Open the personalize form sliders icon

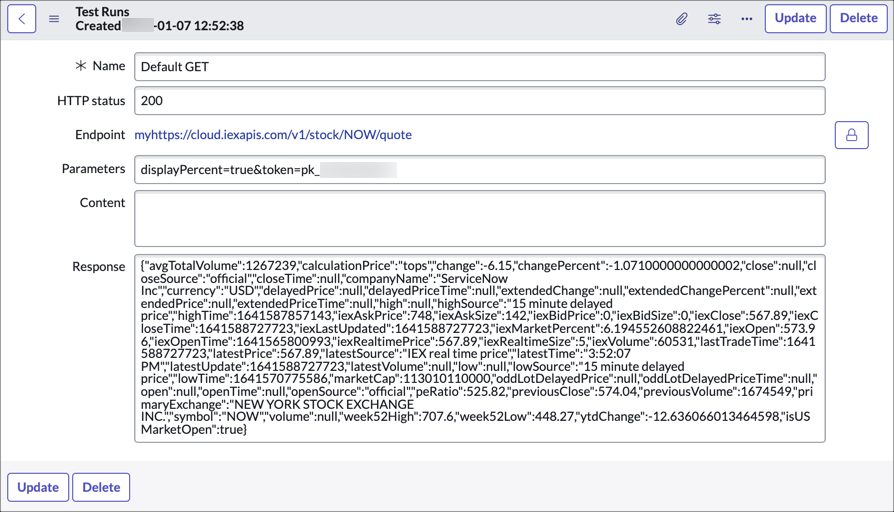click(714, 19)
